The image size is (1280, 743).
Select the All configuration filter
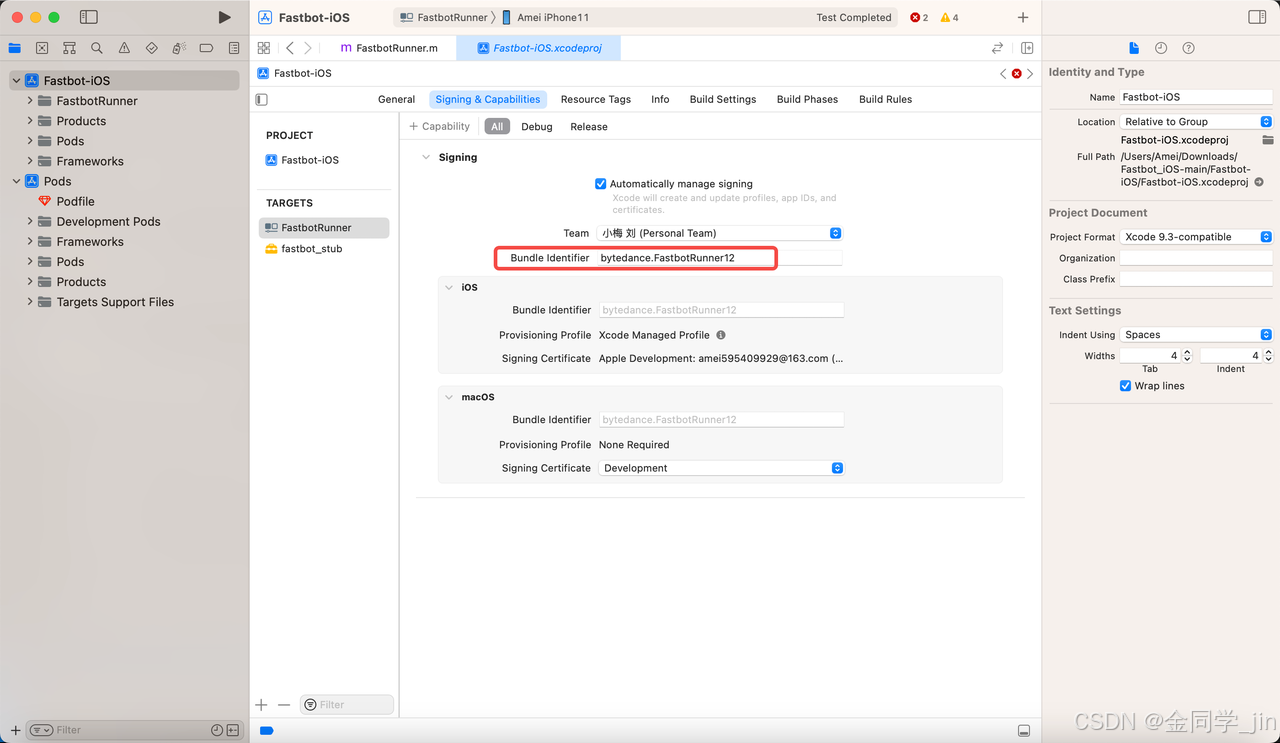click(x=497, y=127)
